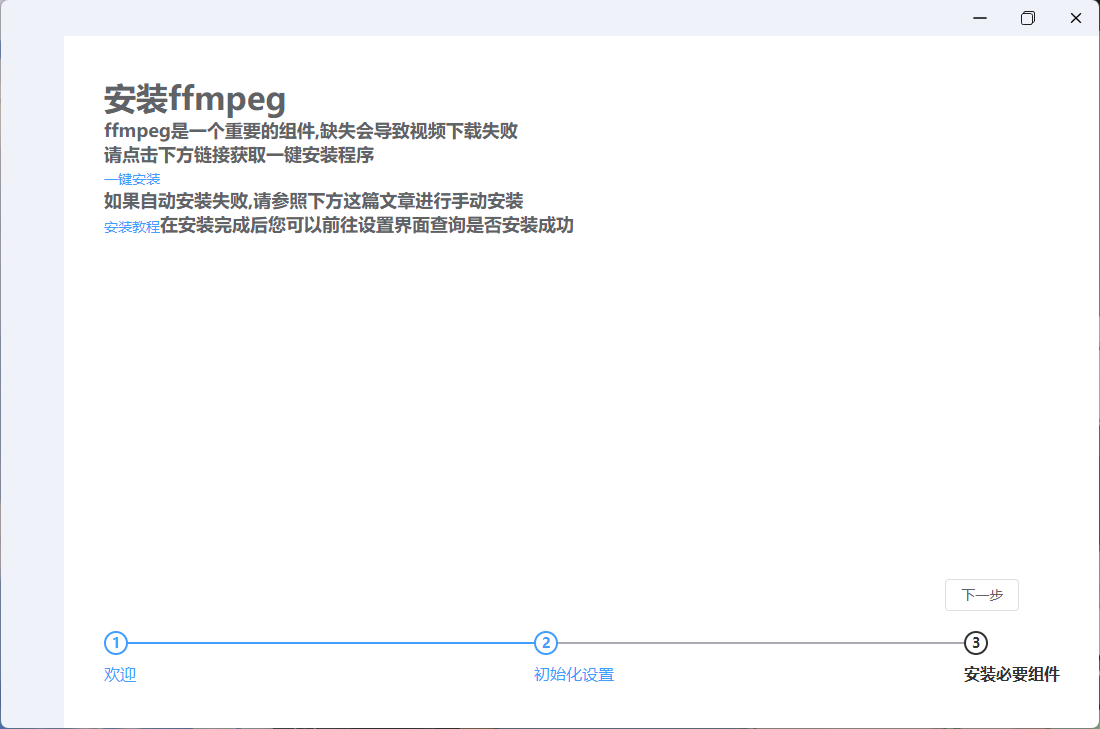Minimize the installer window

coord(980,18)
